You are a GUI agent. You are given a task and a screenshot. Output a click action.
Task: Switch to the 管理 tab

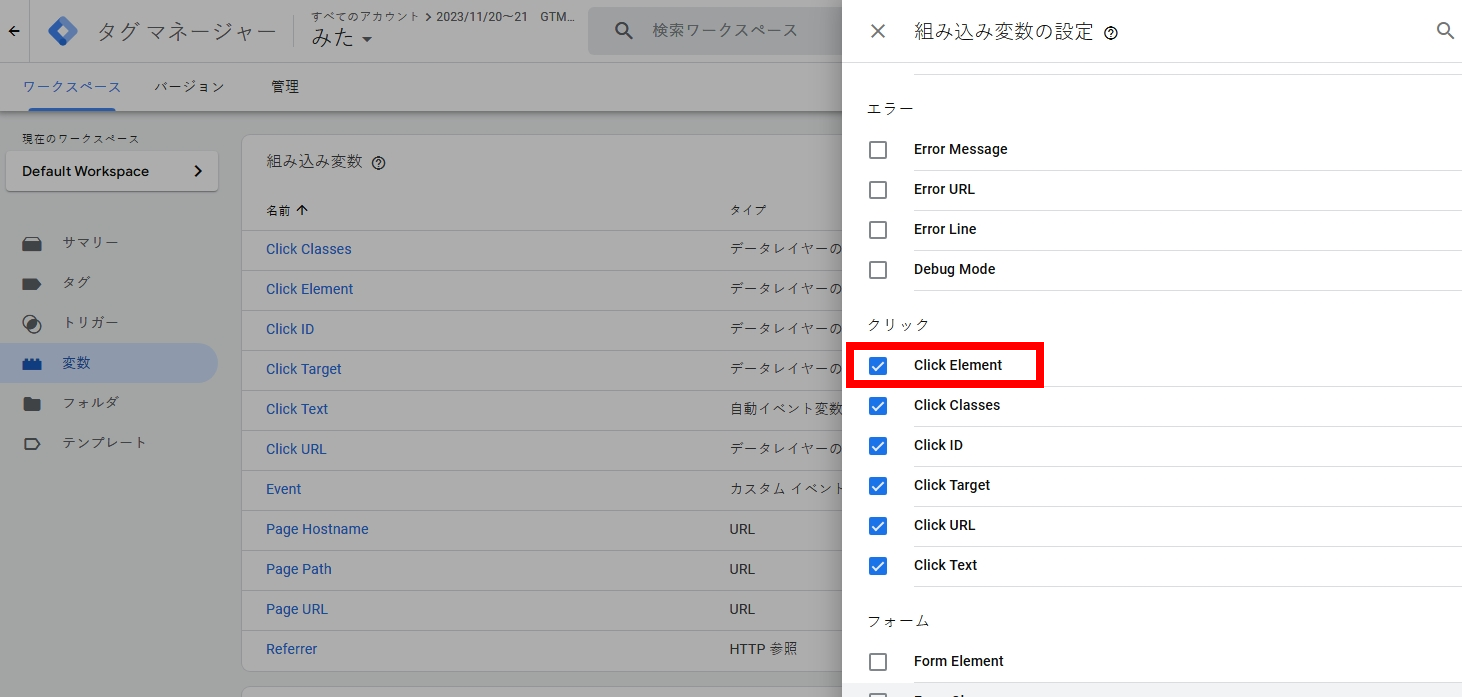pos(285,87)
